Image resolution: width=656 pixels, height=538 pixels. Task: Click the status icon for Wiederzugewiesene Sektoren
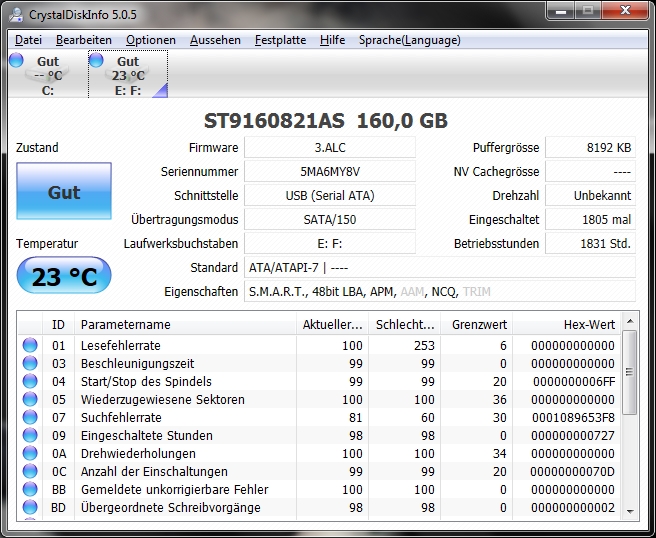30,399
